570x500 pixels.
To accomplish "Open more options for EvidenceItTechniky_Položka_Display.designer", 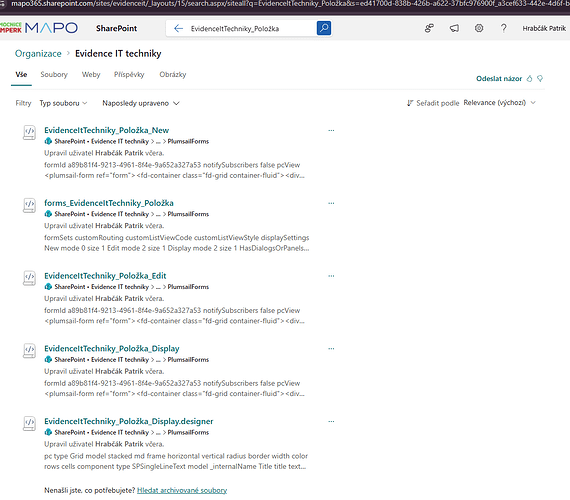I will [x=331, y=421].
